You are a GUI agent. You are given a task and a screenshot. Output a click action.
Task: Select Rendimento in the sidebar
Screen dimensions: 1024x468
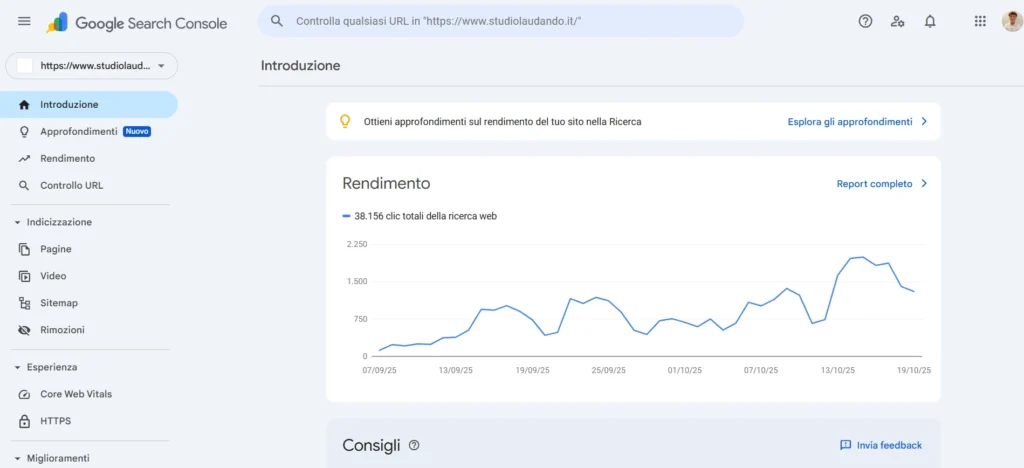coord(67,158)
